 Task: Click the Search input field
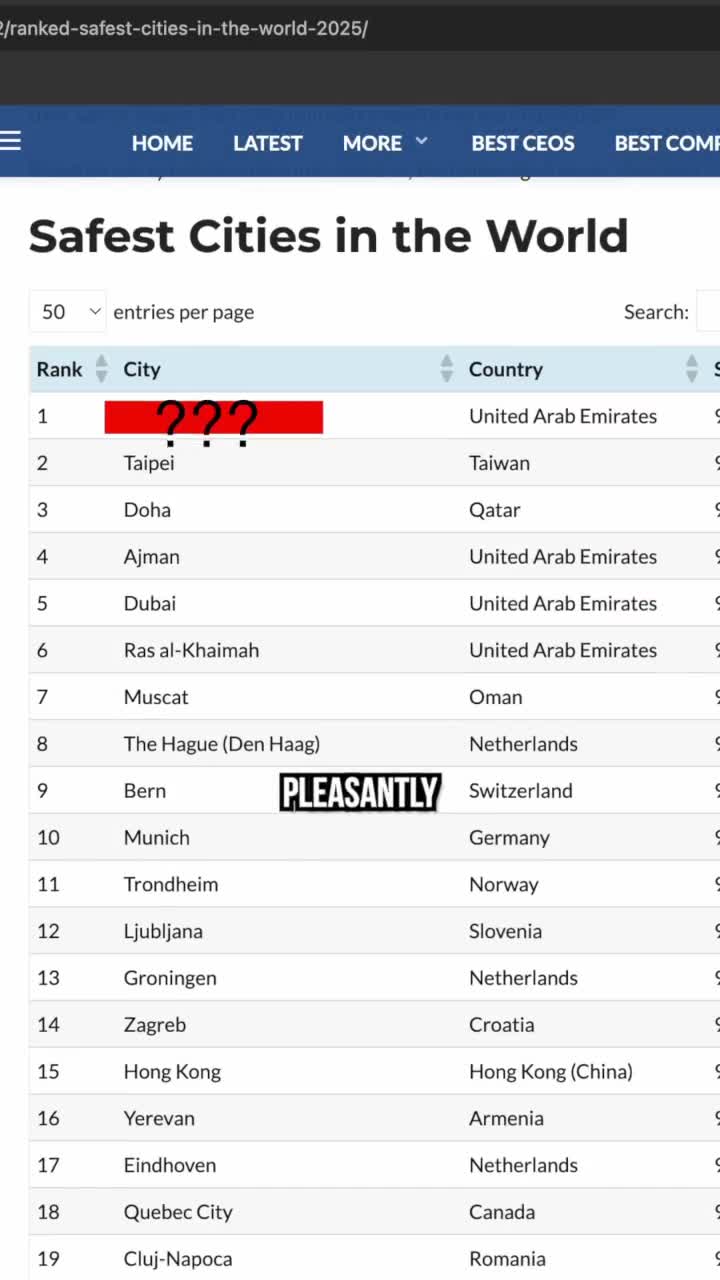coord(709,312)
